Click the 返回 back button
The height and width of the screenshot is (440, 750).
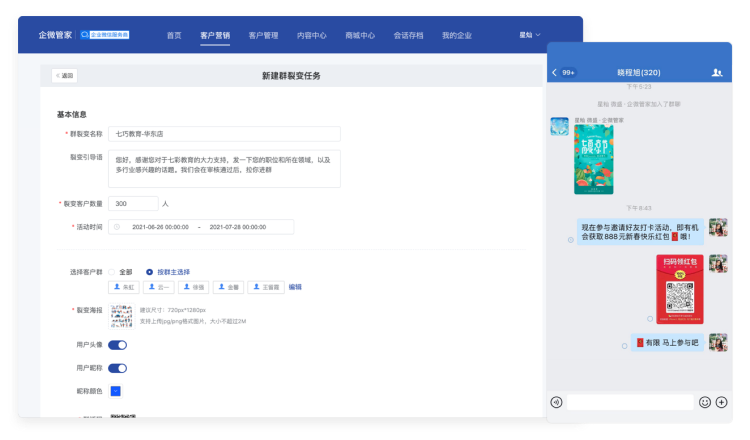click(64, 76)
